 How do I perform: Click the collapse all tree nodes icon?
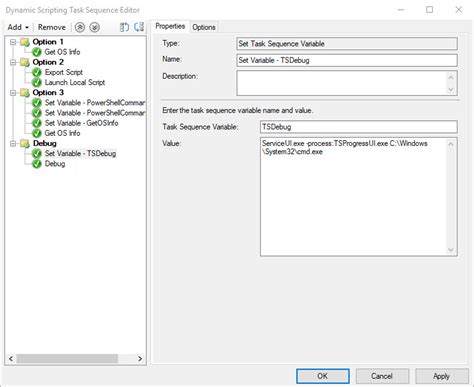[139, 27]
